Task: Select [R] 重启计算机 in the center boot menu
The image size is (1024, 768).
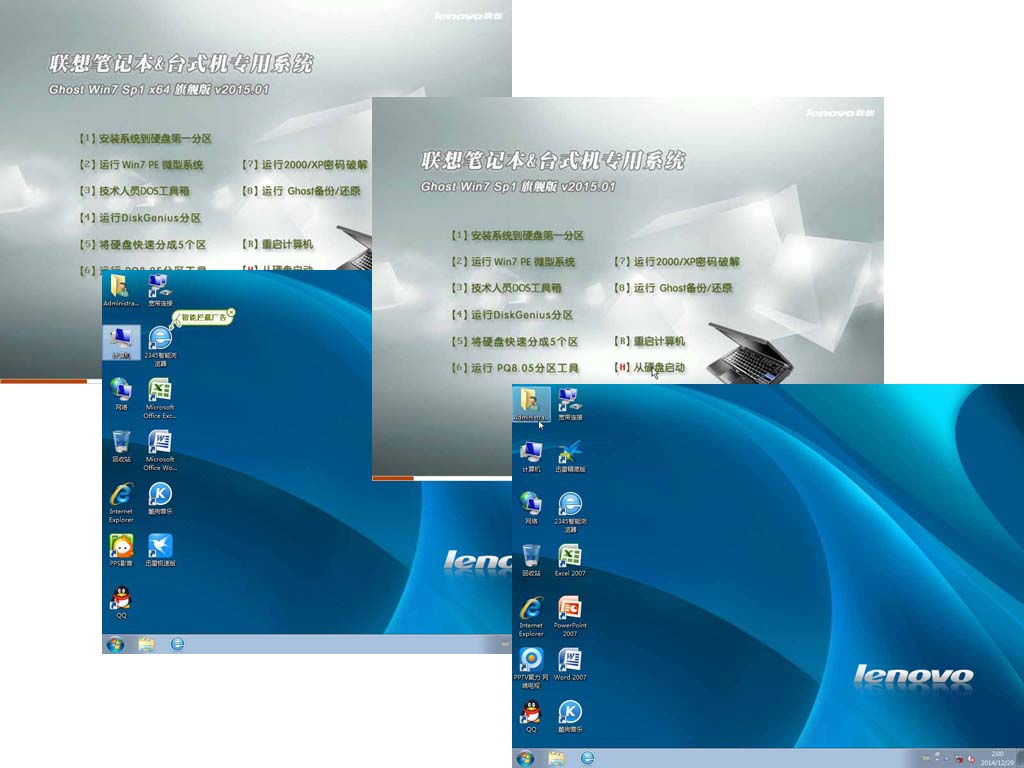Action: 649,341
